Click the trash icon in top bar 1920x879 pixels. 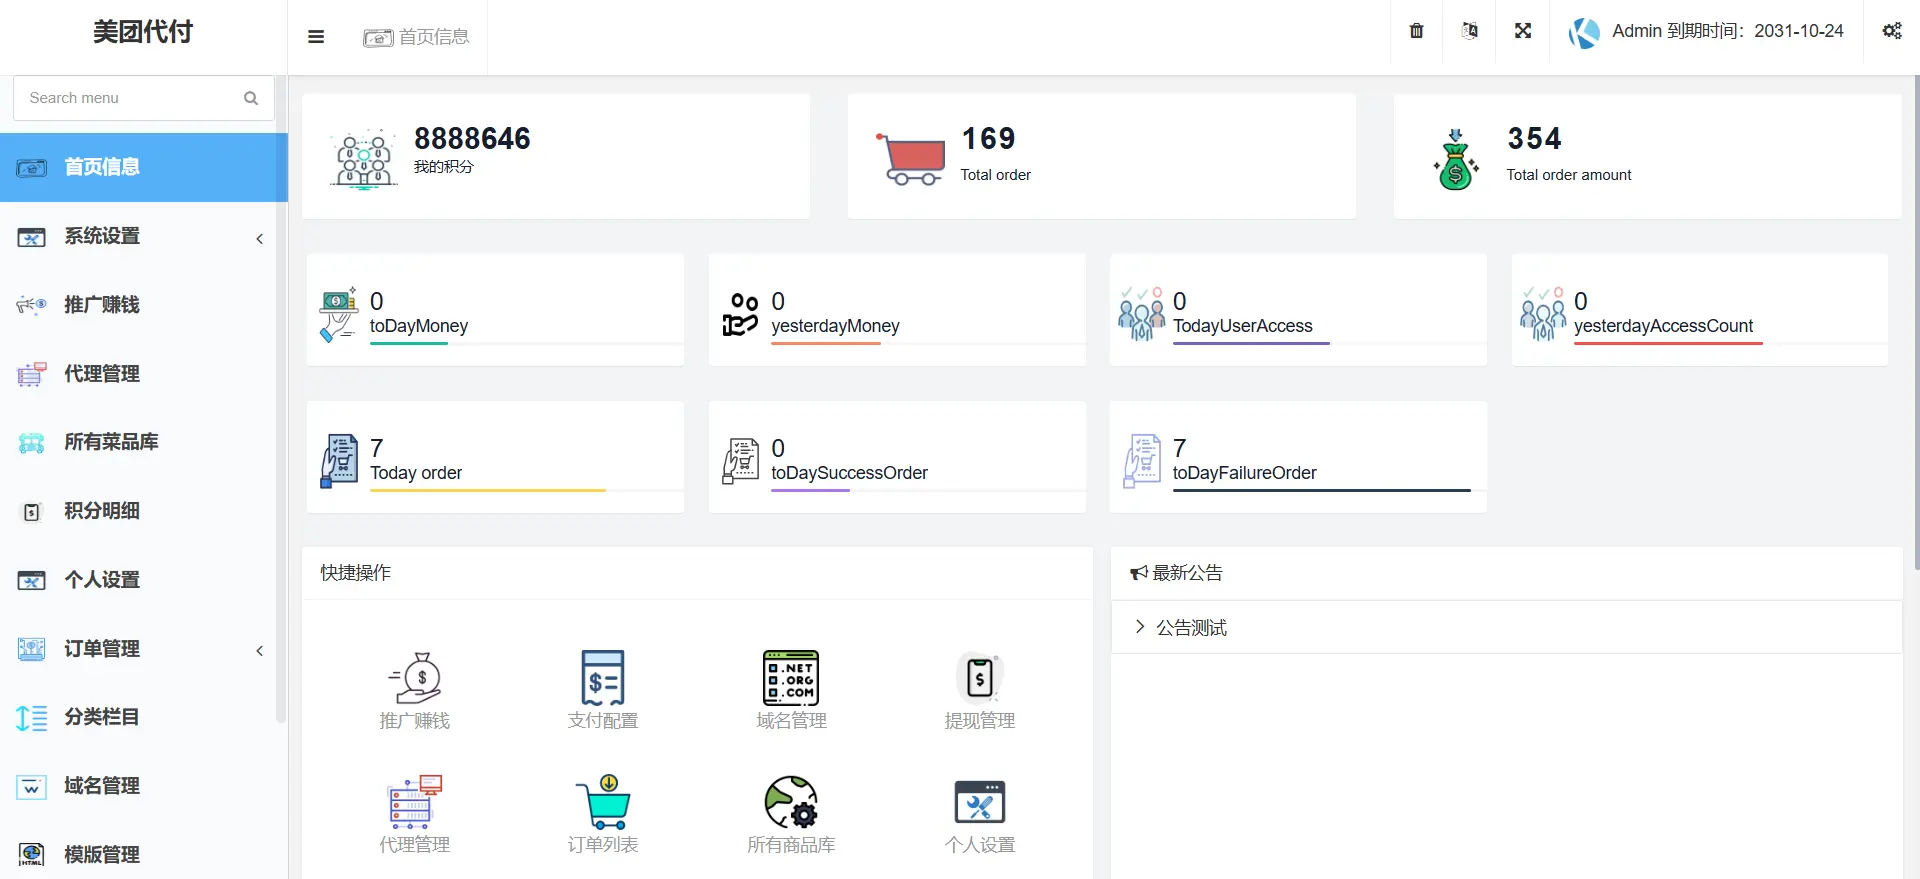click(x=1416, y=31)
